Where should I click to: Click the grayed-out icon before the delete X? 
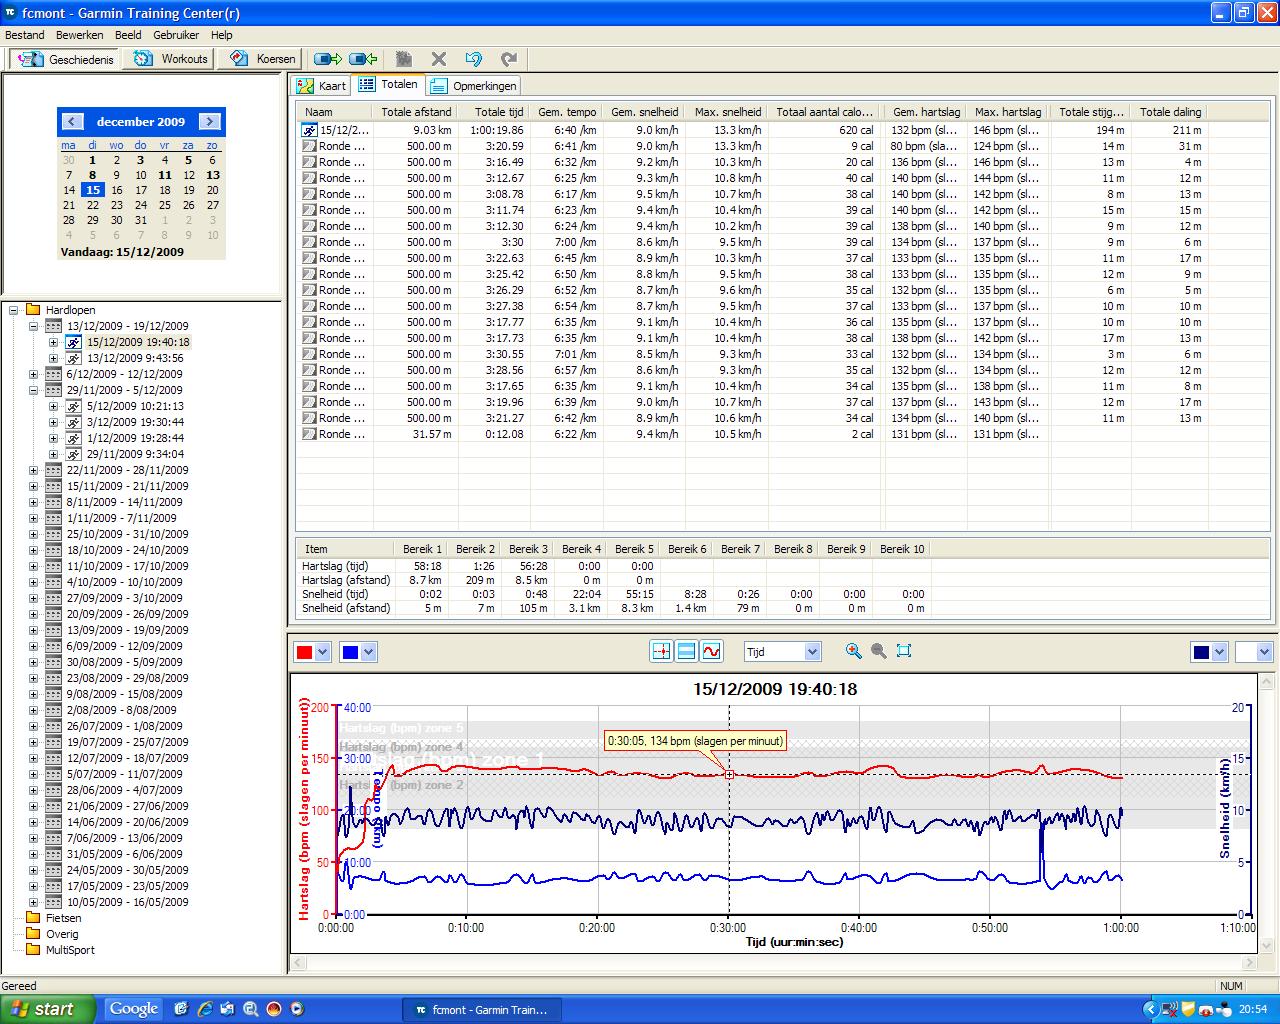(404, 59)
